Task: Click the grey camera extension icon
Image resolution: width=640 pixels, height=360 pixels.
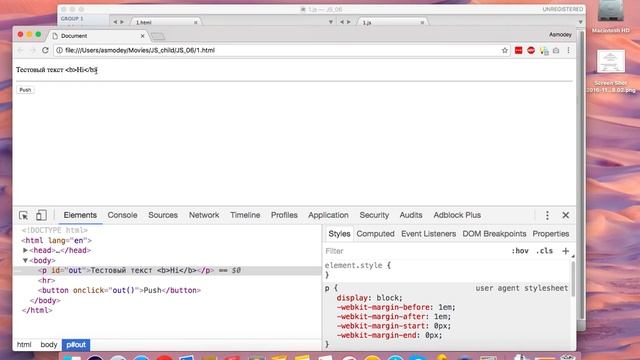Action: [556, 50]
